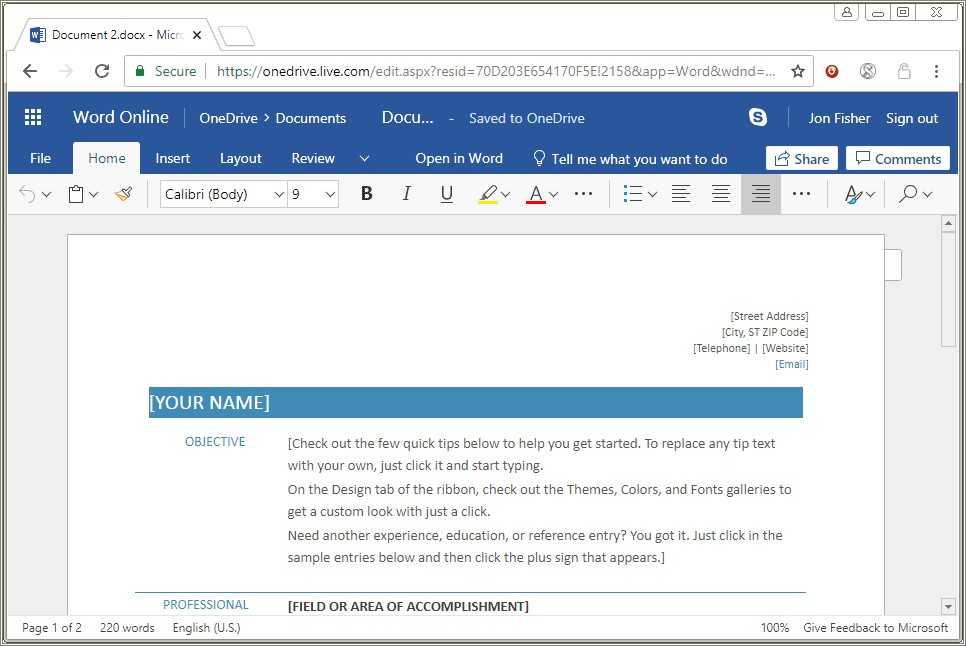Image resolution: width=966 pixels, height=646 pixels.
Task: Toggle bold formatting
Action: 366,193
